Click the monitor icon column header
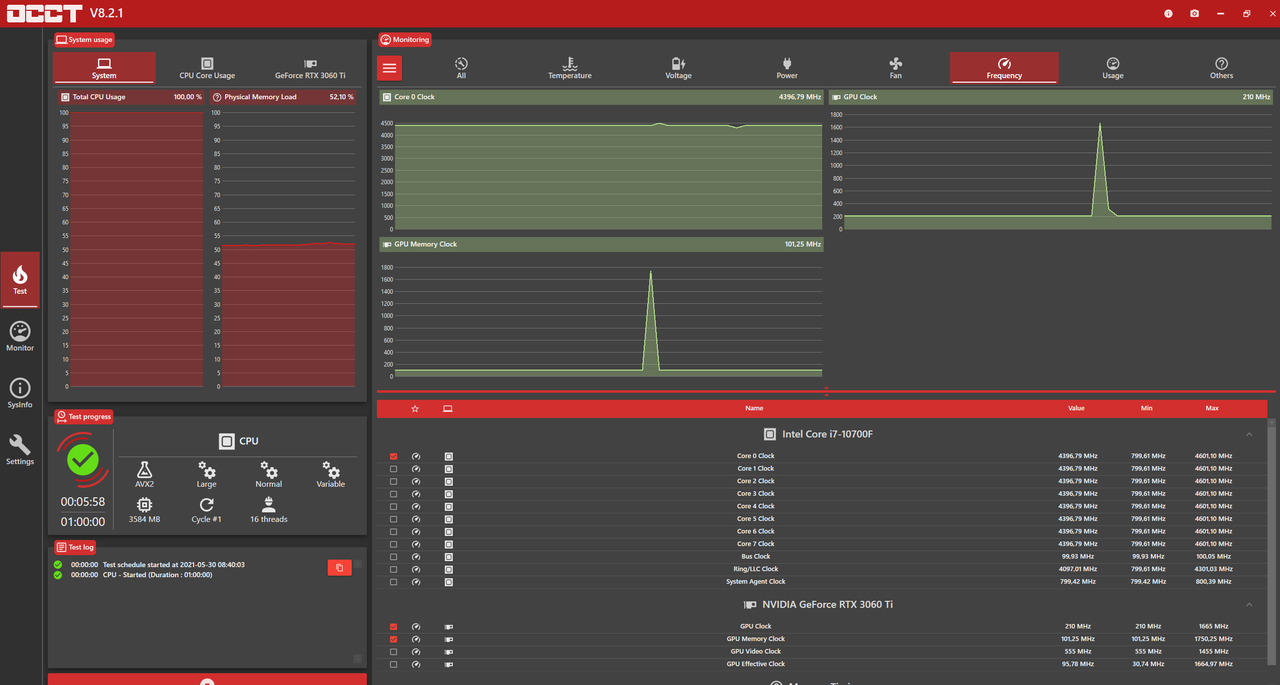 (x=448, y=408)
